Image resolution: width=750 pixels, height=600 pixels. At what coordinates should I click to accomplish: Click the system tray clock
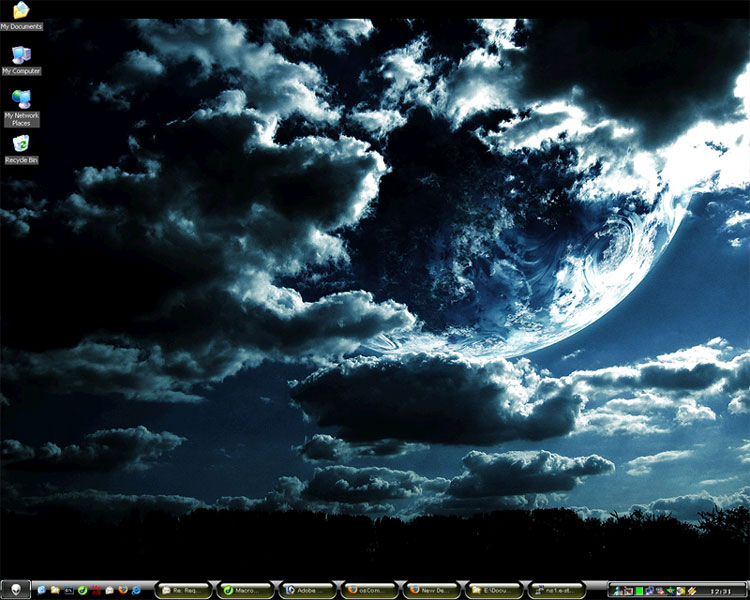coord(720,591)
